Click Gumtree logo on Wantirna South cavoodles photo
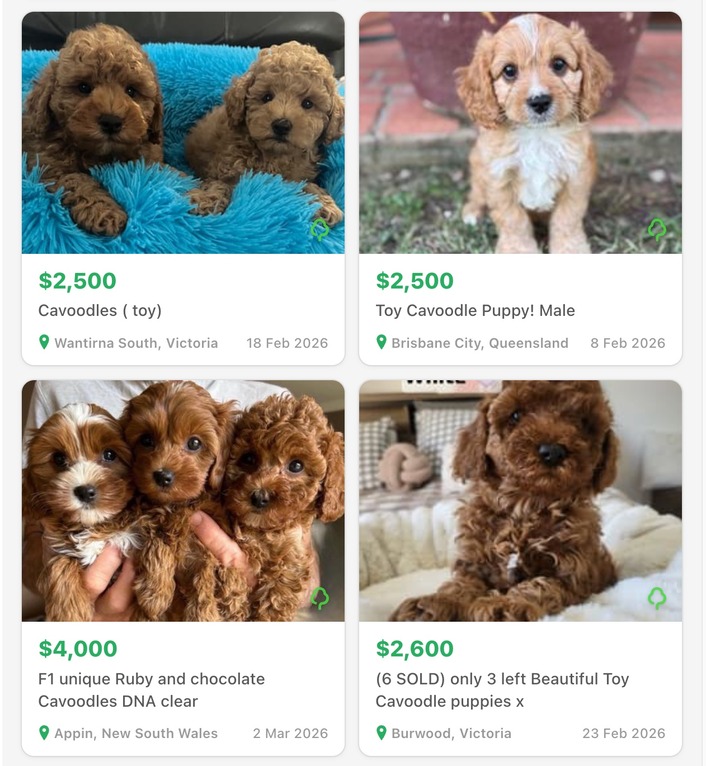This screenshot has height=766, width=706. coord(320,230)
